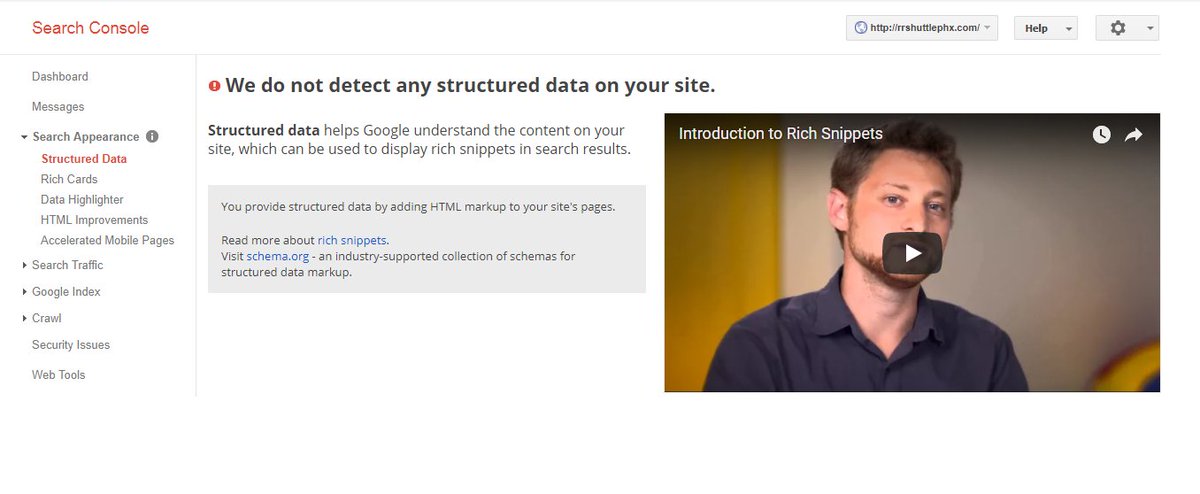The width and height of the screenshot is (1200, 494).
Task: Click the globe icon in the property selector
Action: [859, 28]
